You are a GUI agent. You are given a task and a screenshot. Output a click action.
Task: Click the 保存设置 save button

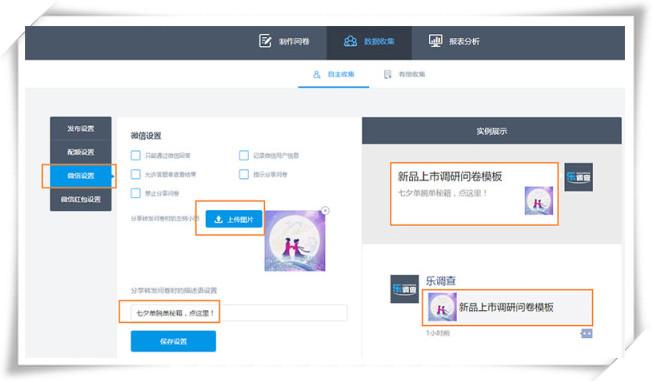(x=173, y=341)
